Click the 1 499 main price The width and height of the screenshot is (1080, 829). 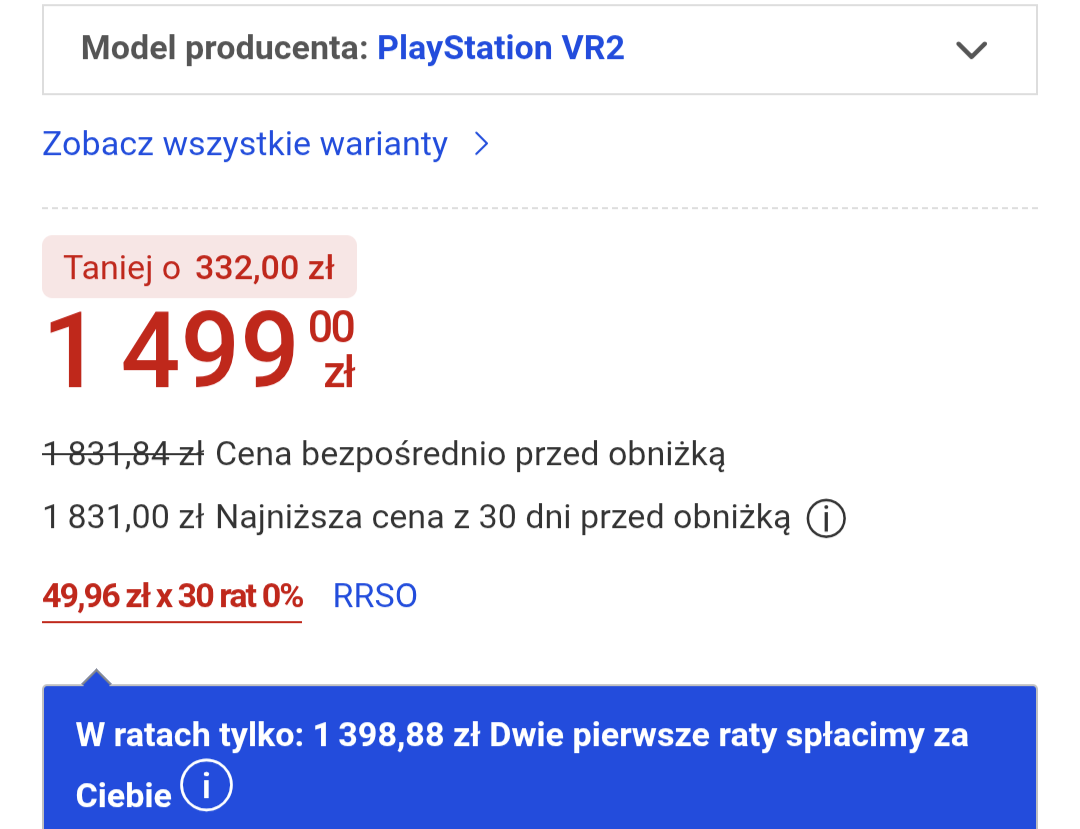click(170, 352)
